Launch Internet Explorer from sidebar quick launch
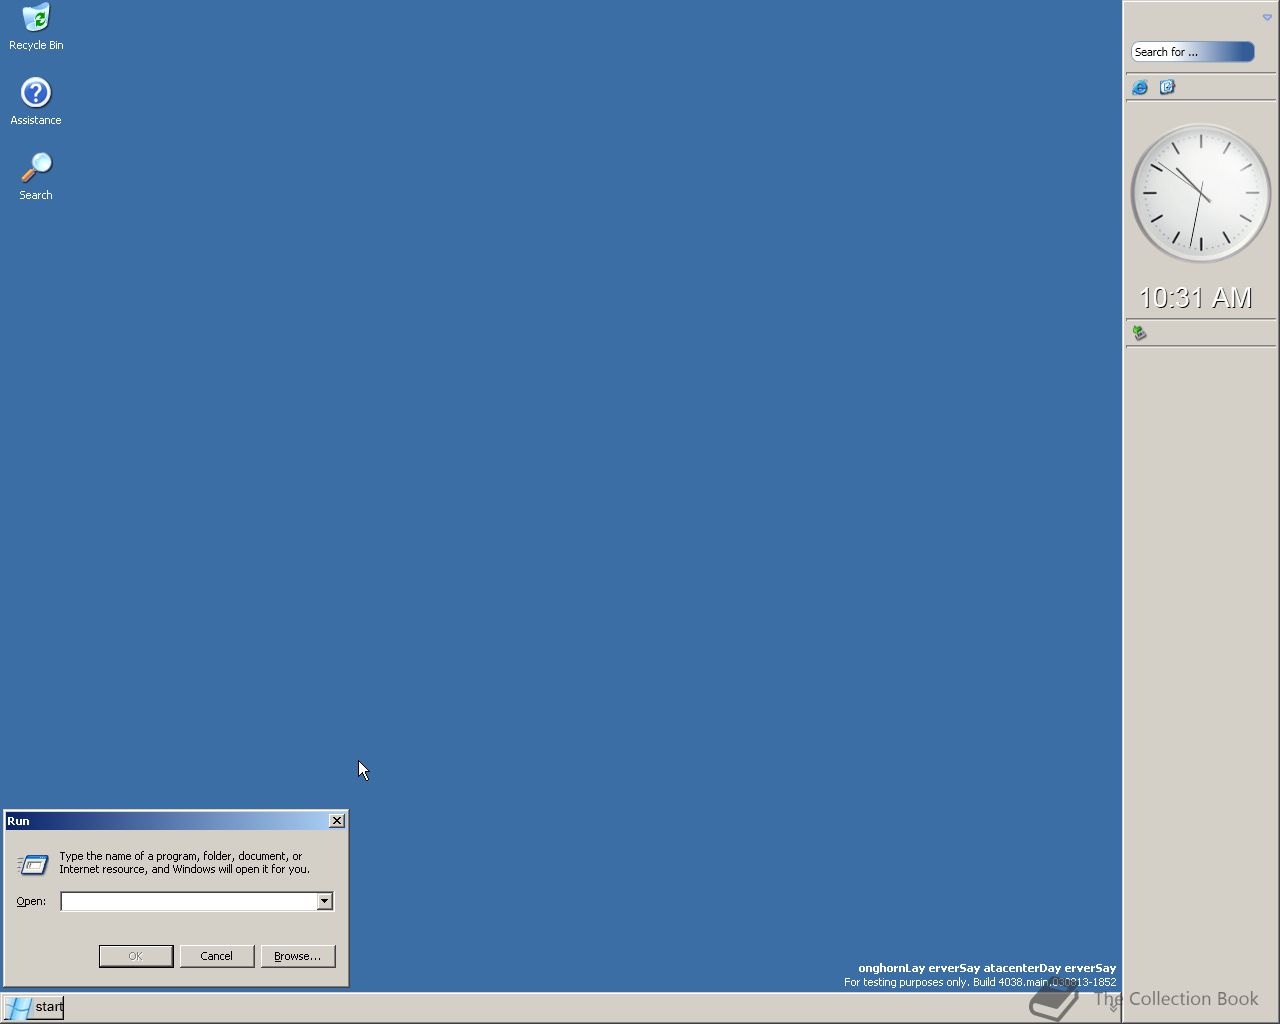Viewport: 1280px width, 1024px height. click(x=1140, y=88)
